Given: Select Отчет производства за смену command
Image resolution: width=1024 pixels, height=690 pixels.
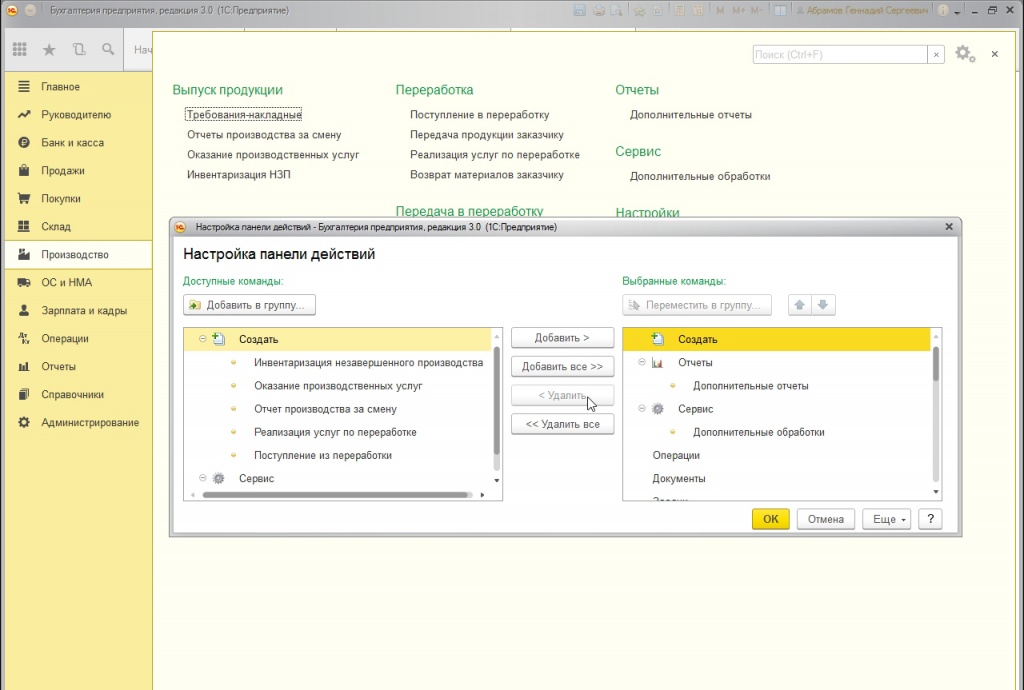Looking at the screenshot, I should 325,409.
